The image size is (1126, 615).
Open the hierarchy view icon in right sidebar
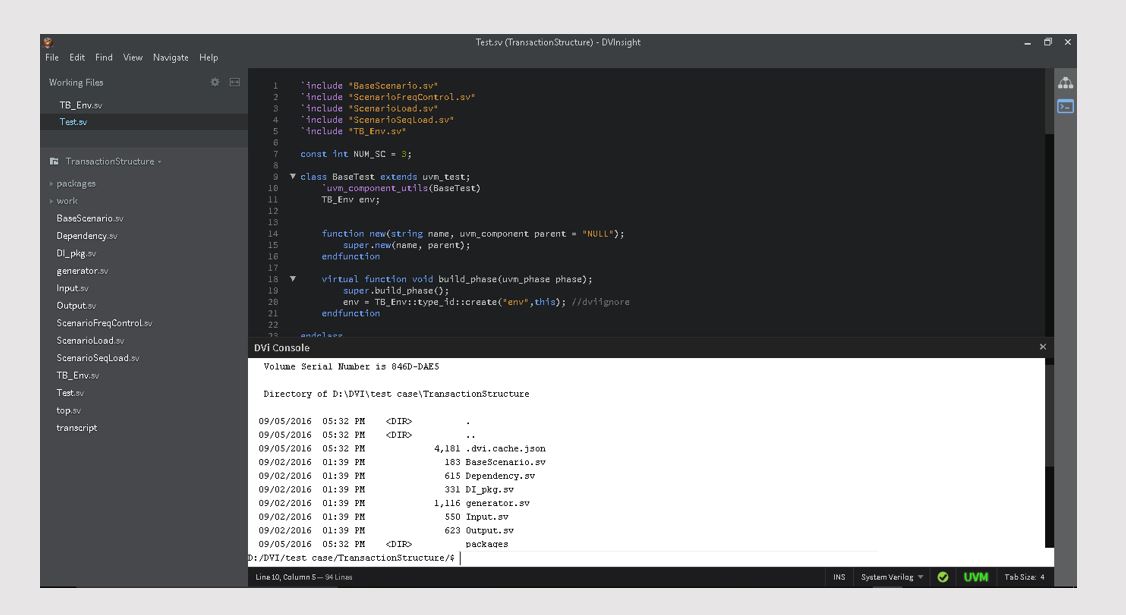pos(1066,83)
